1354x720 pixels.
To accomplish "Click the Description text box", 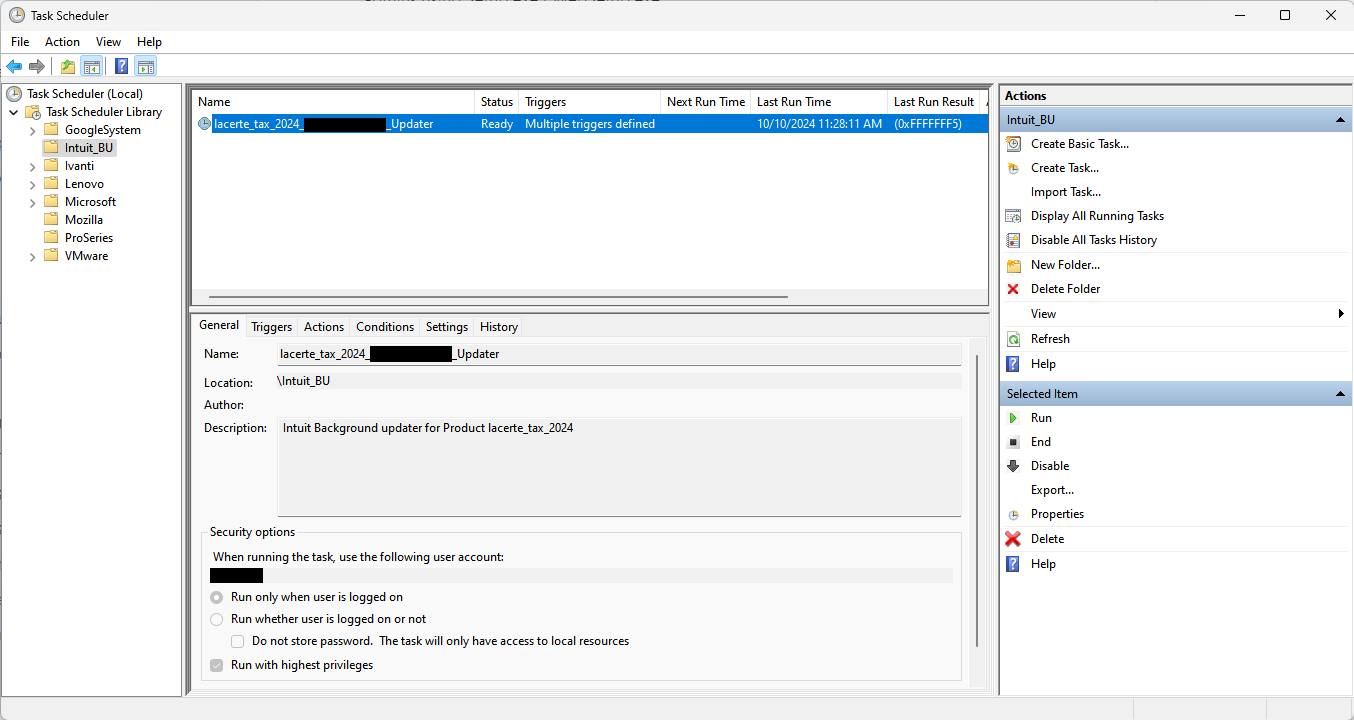I will click(619, 467).
